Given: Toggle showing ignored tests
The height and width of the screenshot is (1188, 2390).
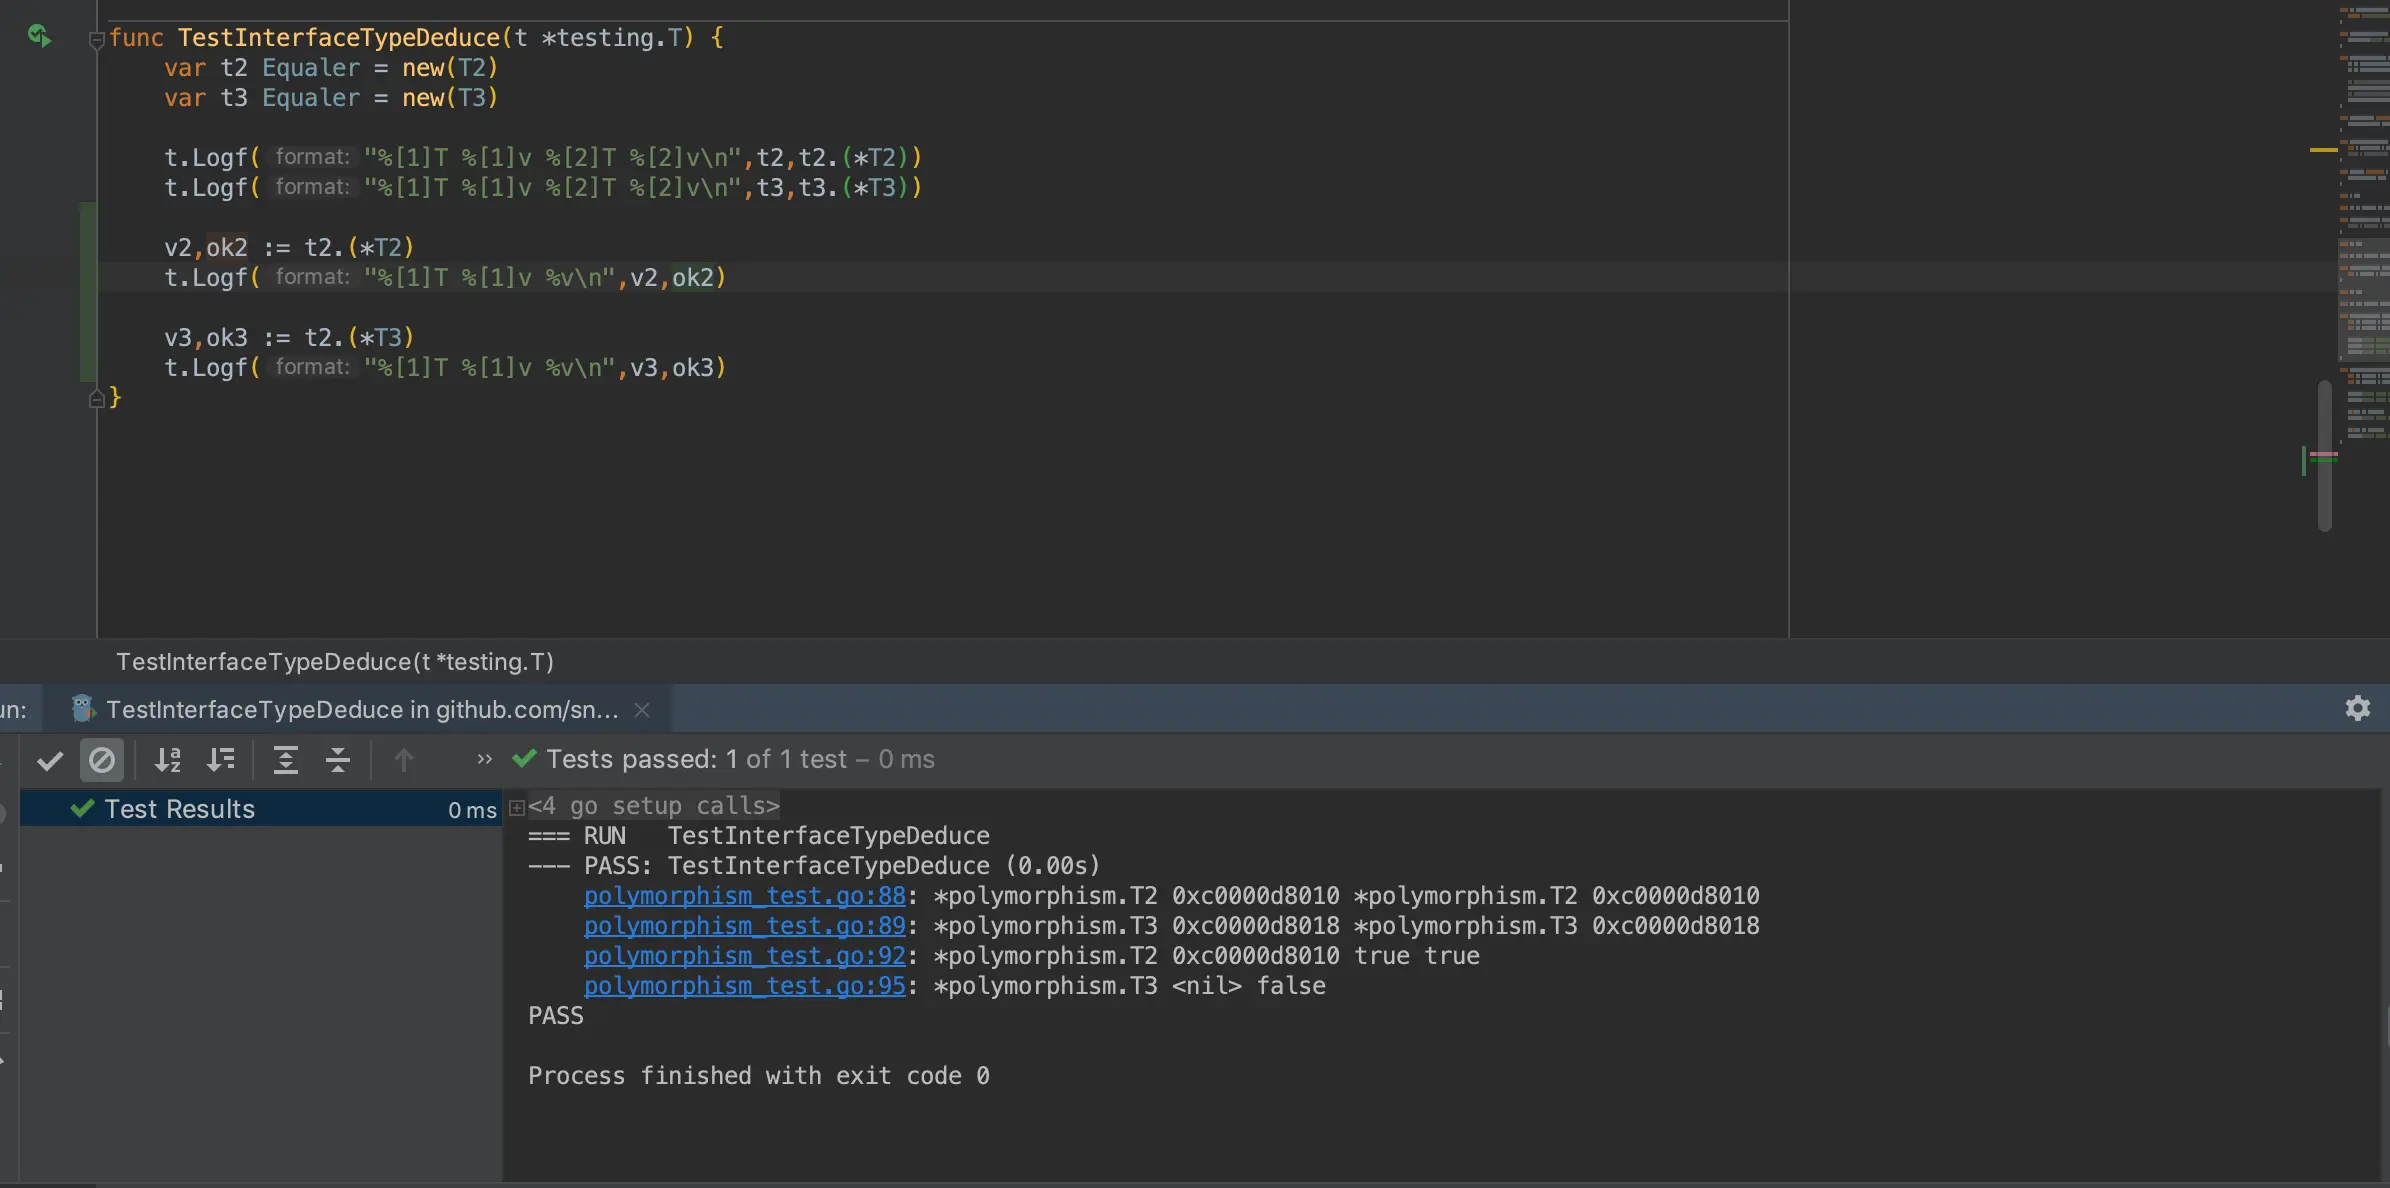Looking at the screenshot, I should (103, 759).
